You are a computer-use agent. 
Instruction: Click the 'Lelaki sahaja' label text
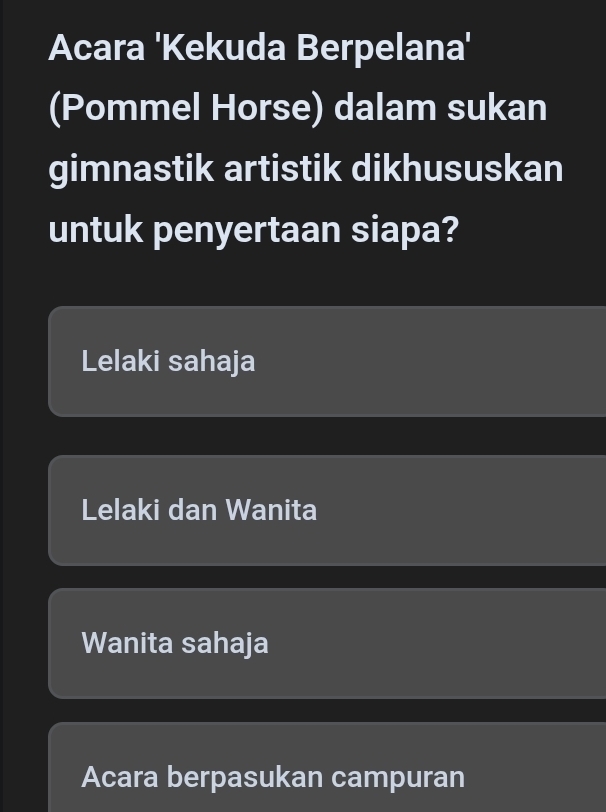(168, 361)
